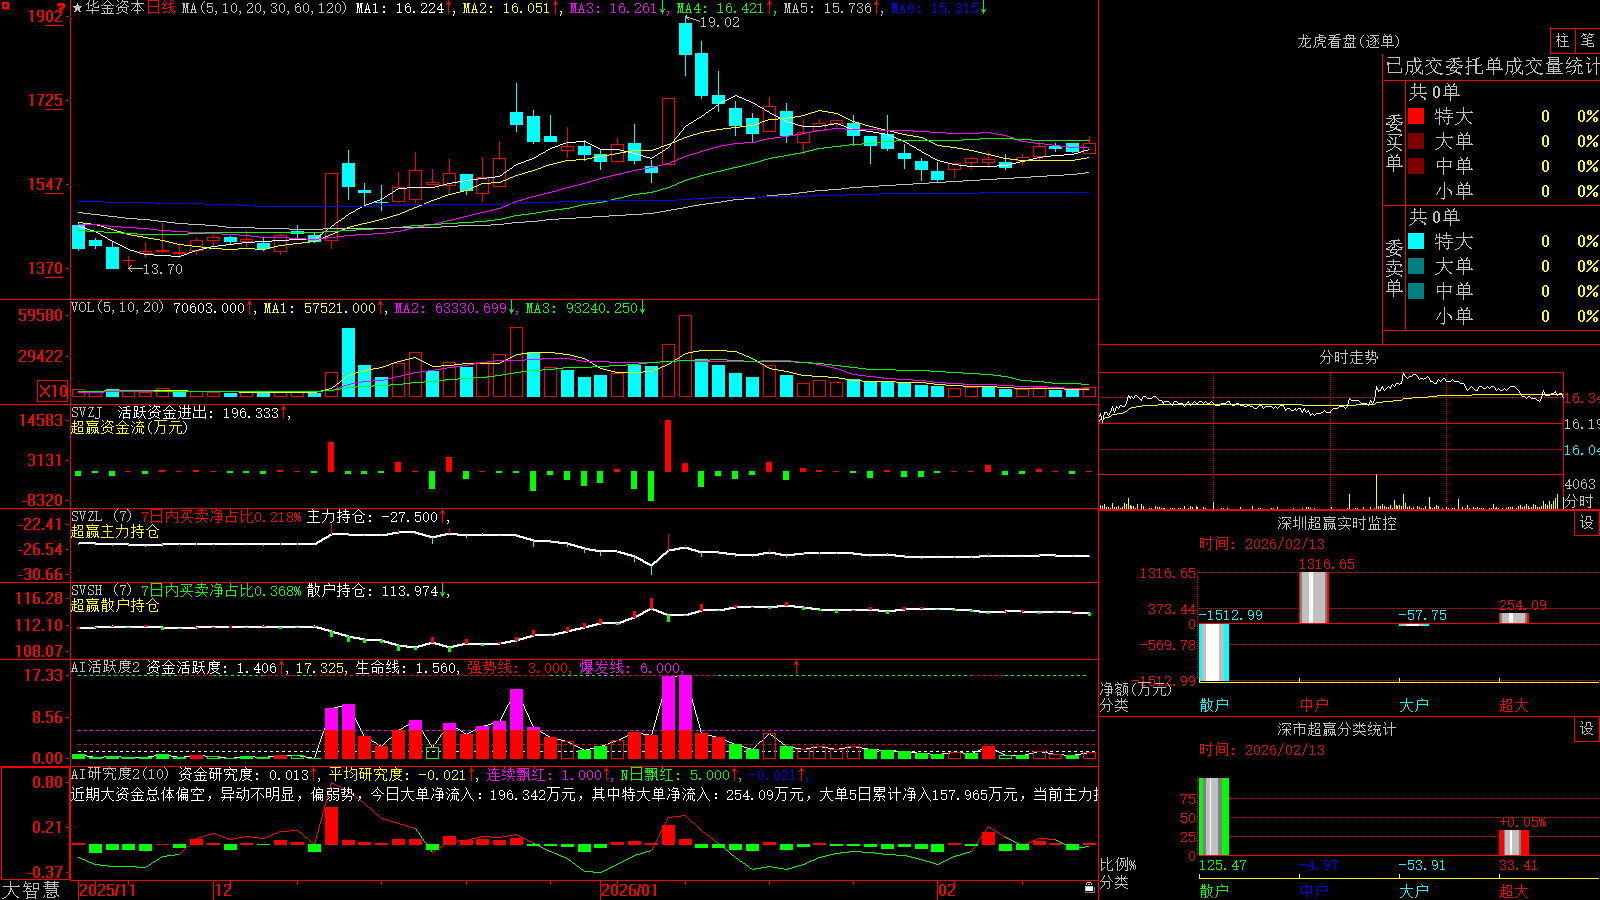Toggle the 笔 tick display mode
The height and width of the screenshot is (900, 1600).
[1587, 40]
